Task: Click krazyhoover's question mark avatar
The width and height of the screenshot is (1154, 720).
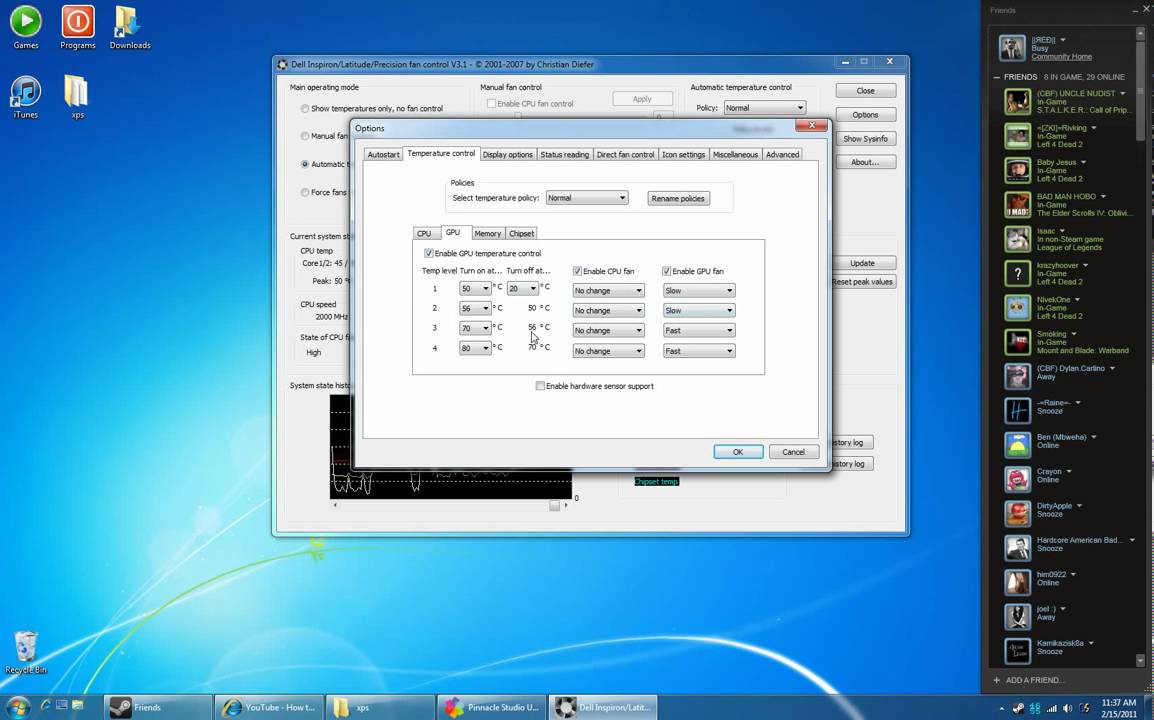Action: point(1018,273)
